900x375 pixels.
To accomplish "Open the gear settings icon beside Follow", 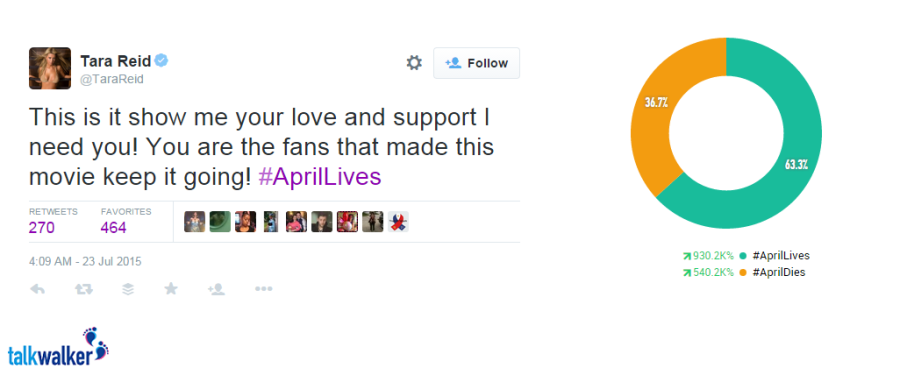I will [x=414, y=63].
